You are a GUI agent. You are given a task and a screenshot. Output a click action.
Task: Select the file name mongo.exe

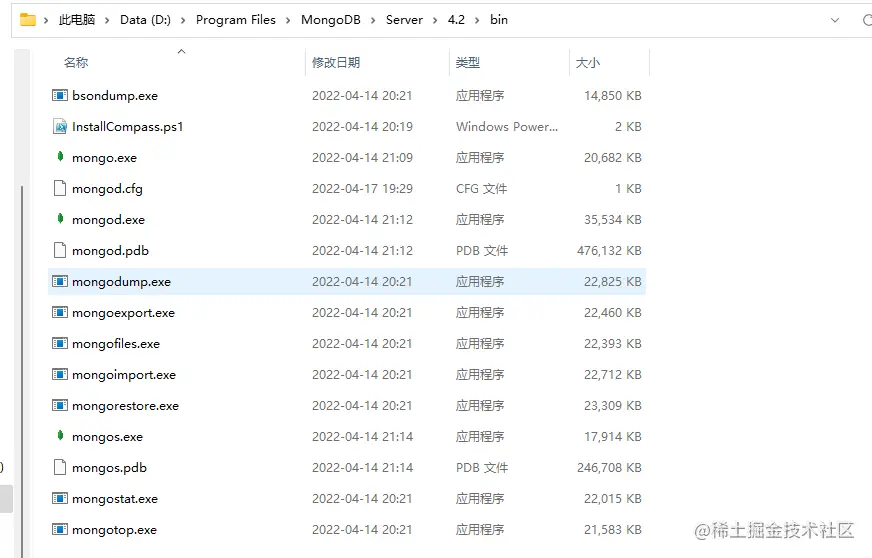tap(104, 158)
